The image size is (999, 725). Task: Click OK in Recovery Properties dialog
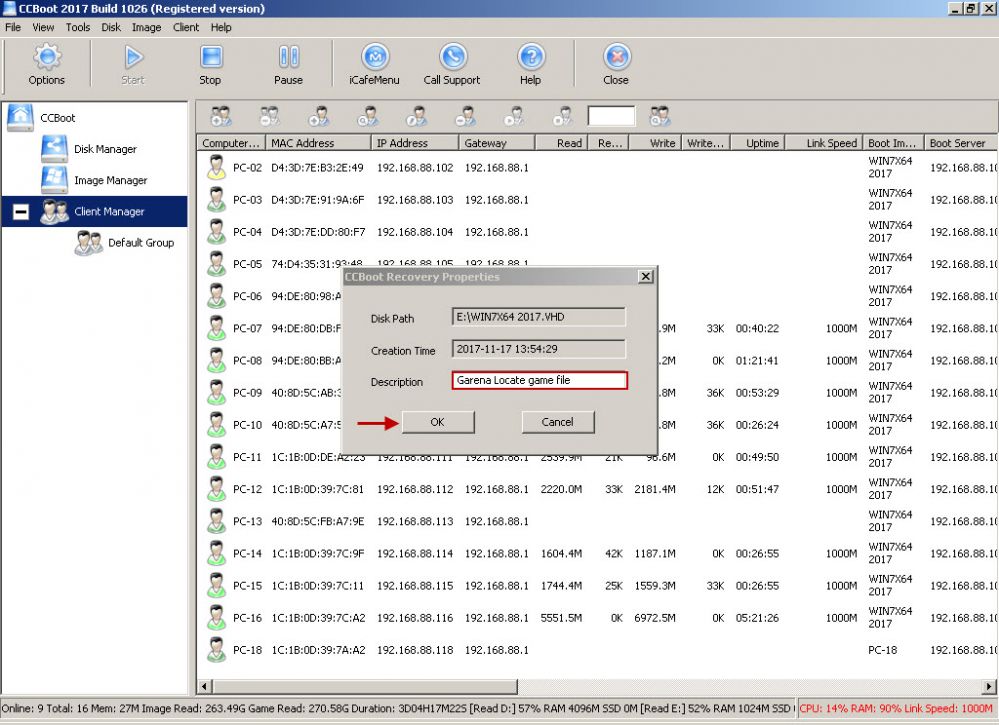click(437, 422)
